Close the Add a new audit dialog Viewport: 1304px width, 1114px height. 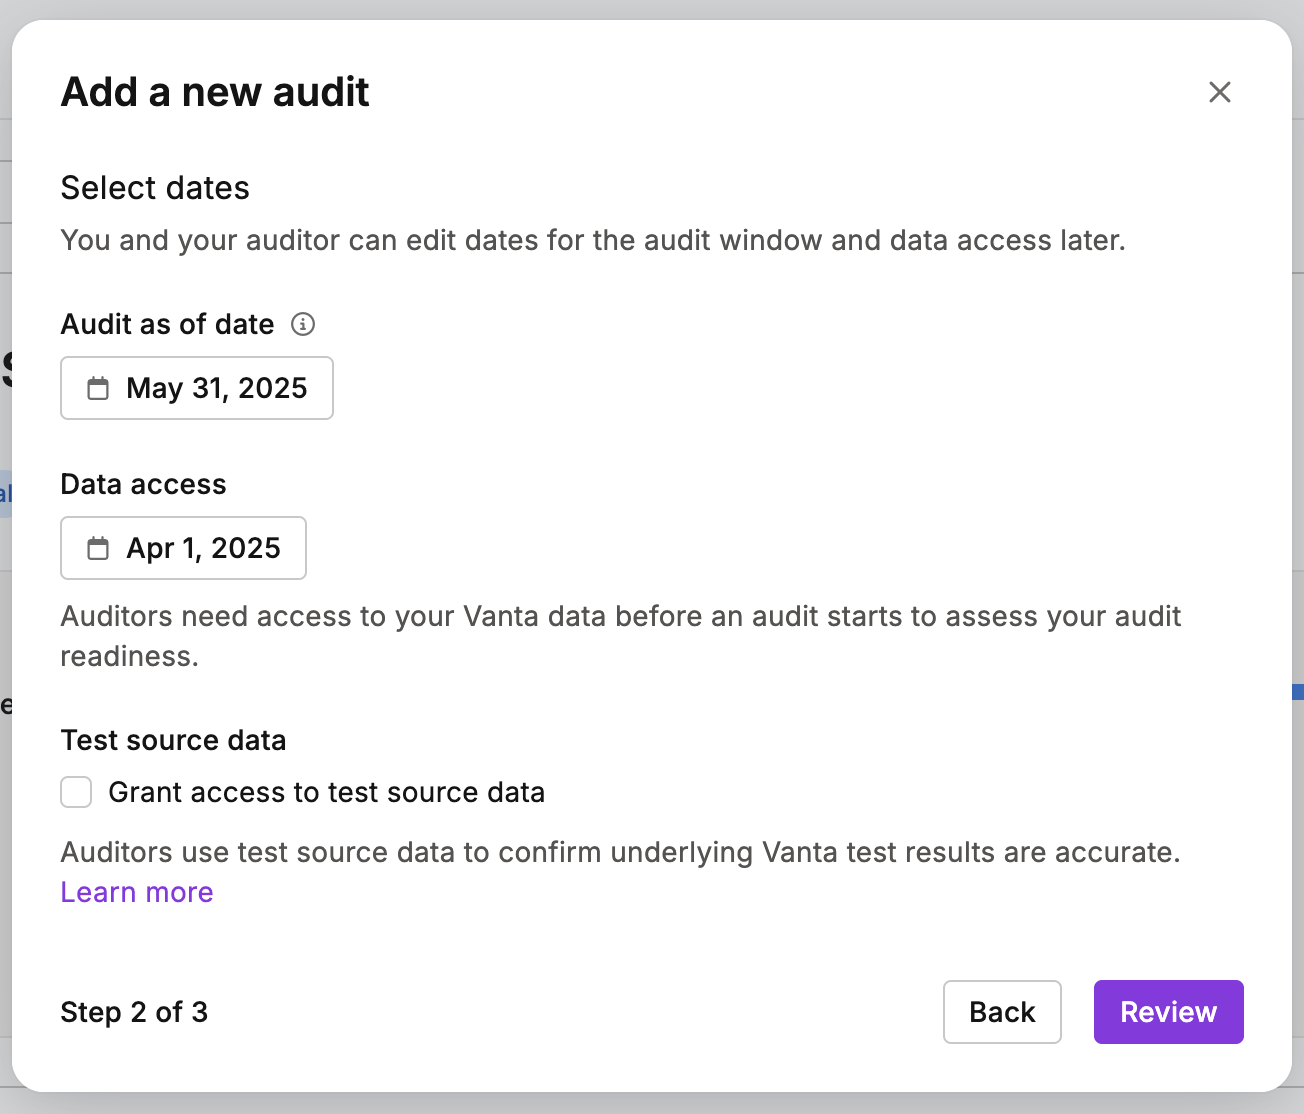pos(1219,92)
